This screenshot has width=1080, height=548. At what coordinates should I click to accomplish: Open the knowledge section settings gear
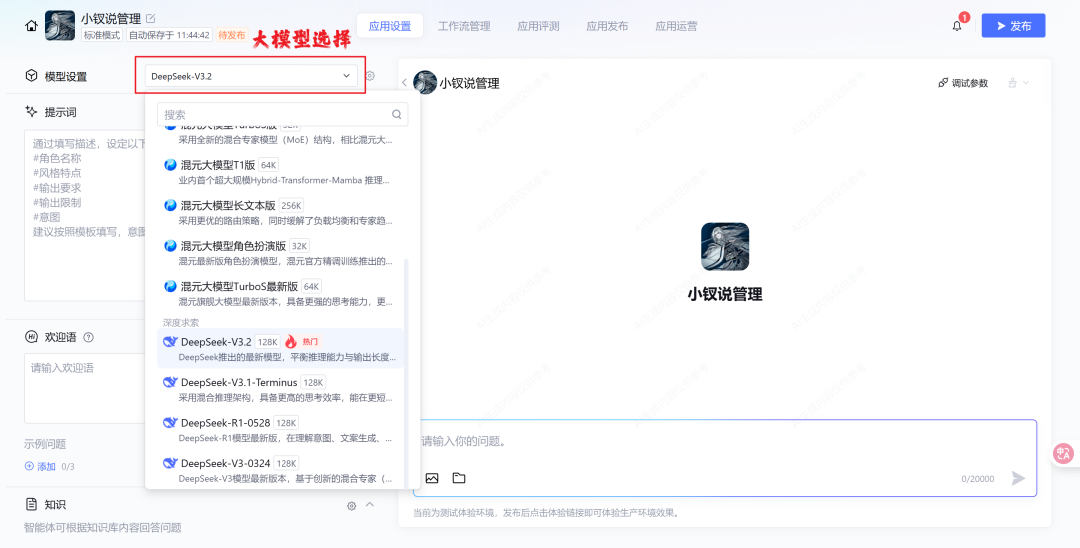pyautogui.click(x=351, y=506)
